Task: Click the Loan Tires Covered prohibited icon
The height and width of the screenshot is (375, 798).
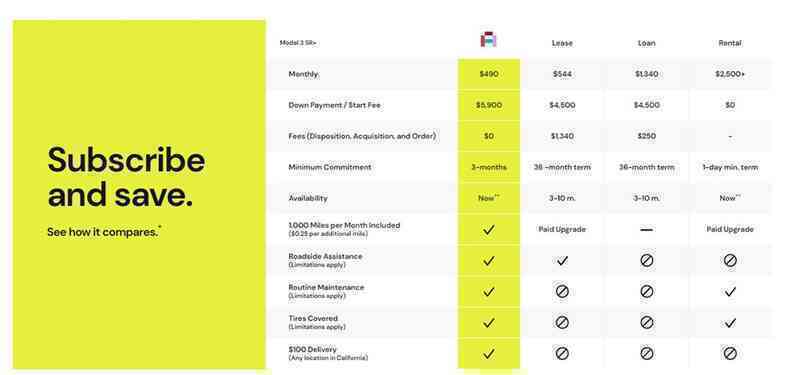Action: pos(646,322)
